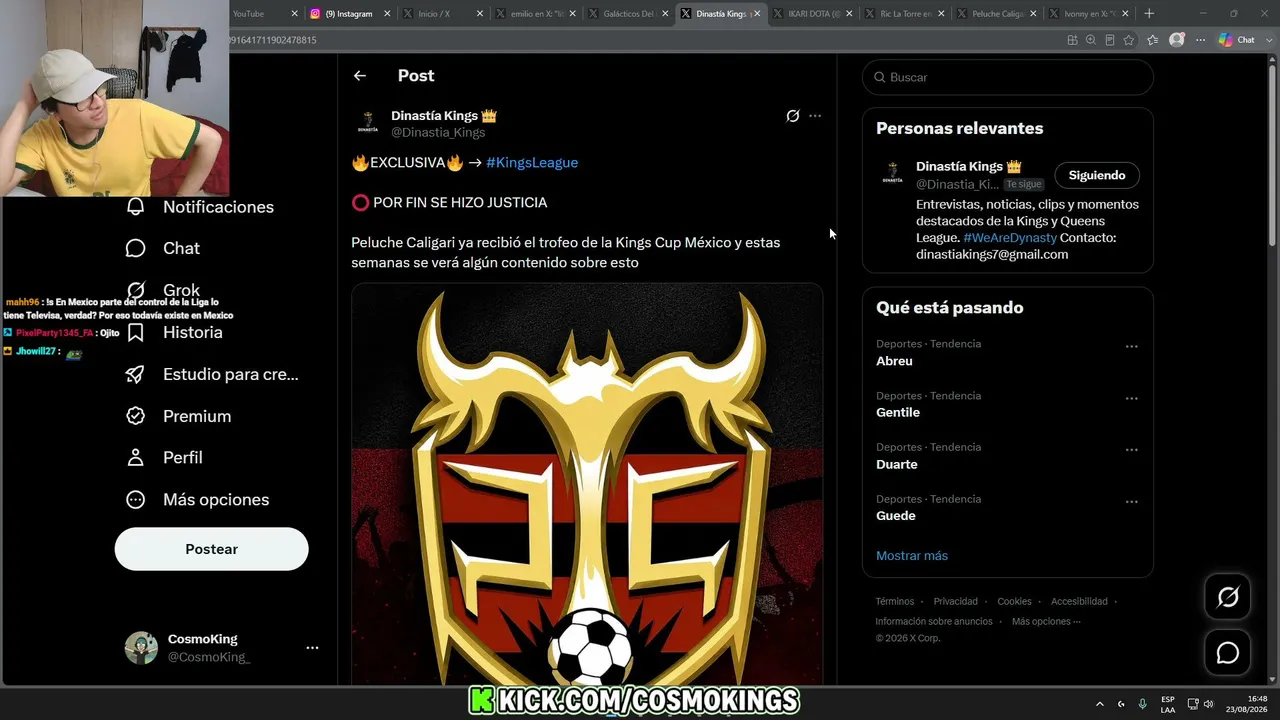The image size is (1280, 720).
Task: Open more menu for Gentile trend
Action: pos(1132,399)
